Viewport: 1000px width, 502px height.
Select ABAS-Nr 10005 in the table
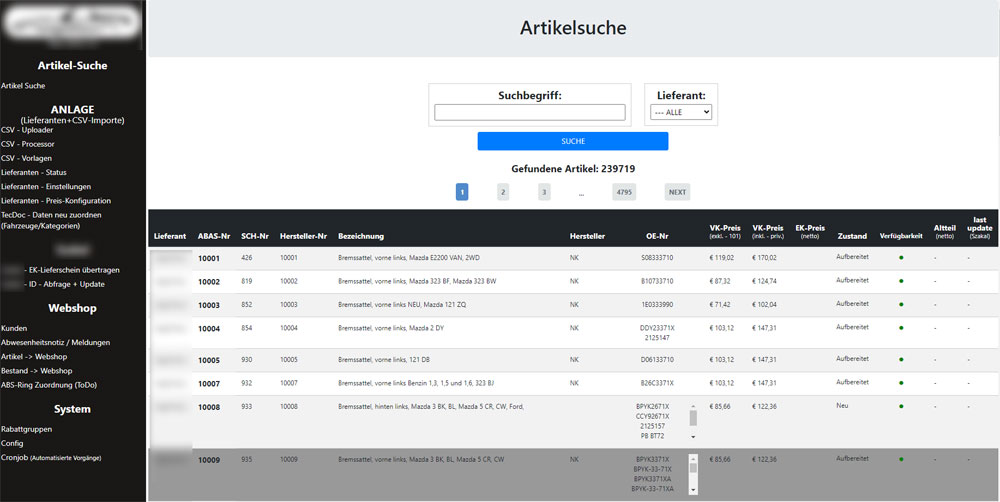pyautogui.click(x=209, y=360)
